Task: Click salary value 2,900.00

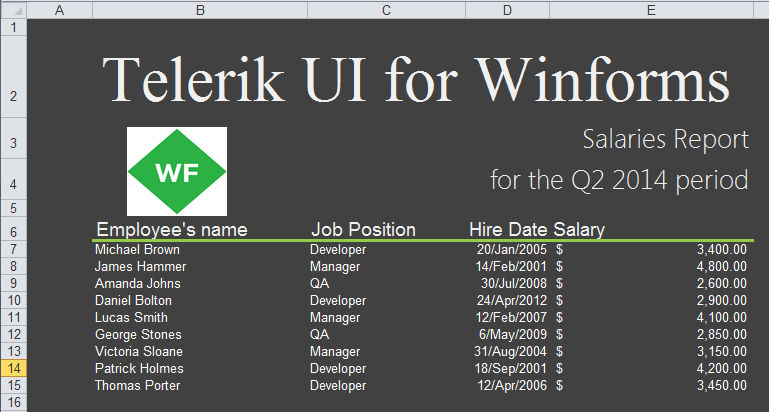Action: pyautogui.click(x=722, y=300)
